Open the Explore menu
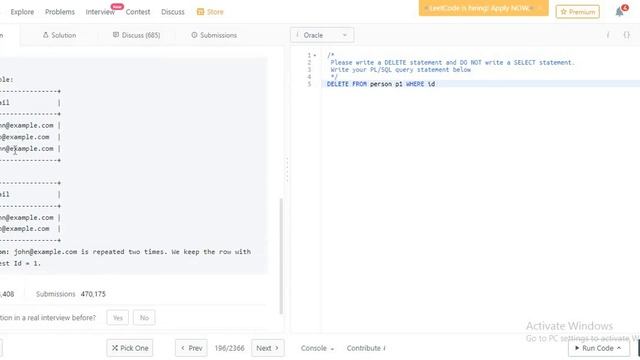 point(22,12)
